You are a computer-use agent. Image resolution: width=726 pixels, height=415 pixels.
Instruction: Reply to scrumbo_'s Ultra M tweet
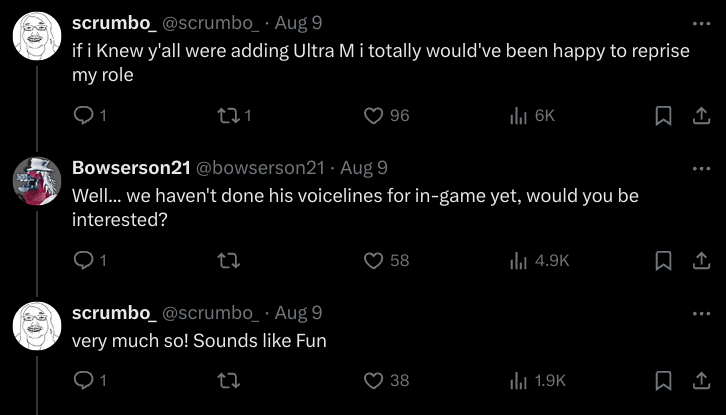(84, 116)
